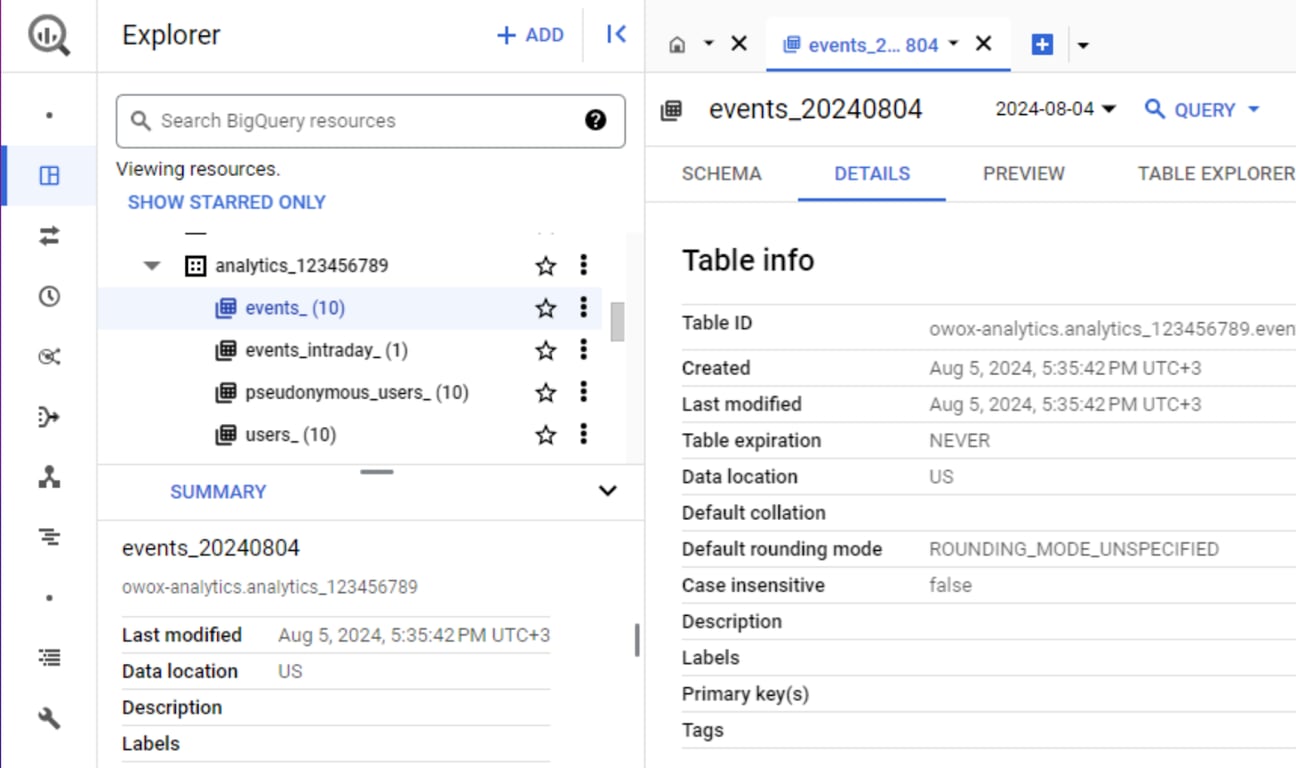Screen dimensions: 1296x768
Task: Select the events_ (10) tree row
Action: tap(350, 308)
